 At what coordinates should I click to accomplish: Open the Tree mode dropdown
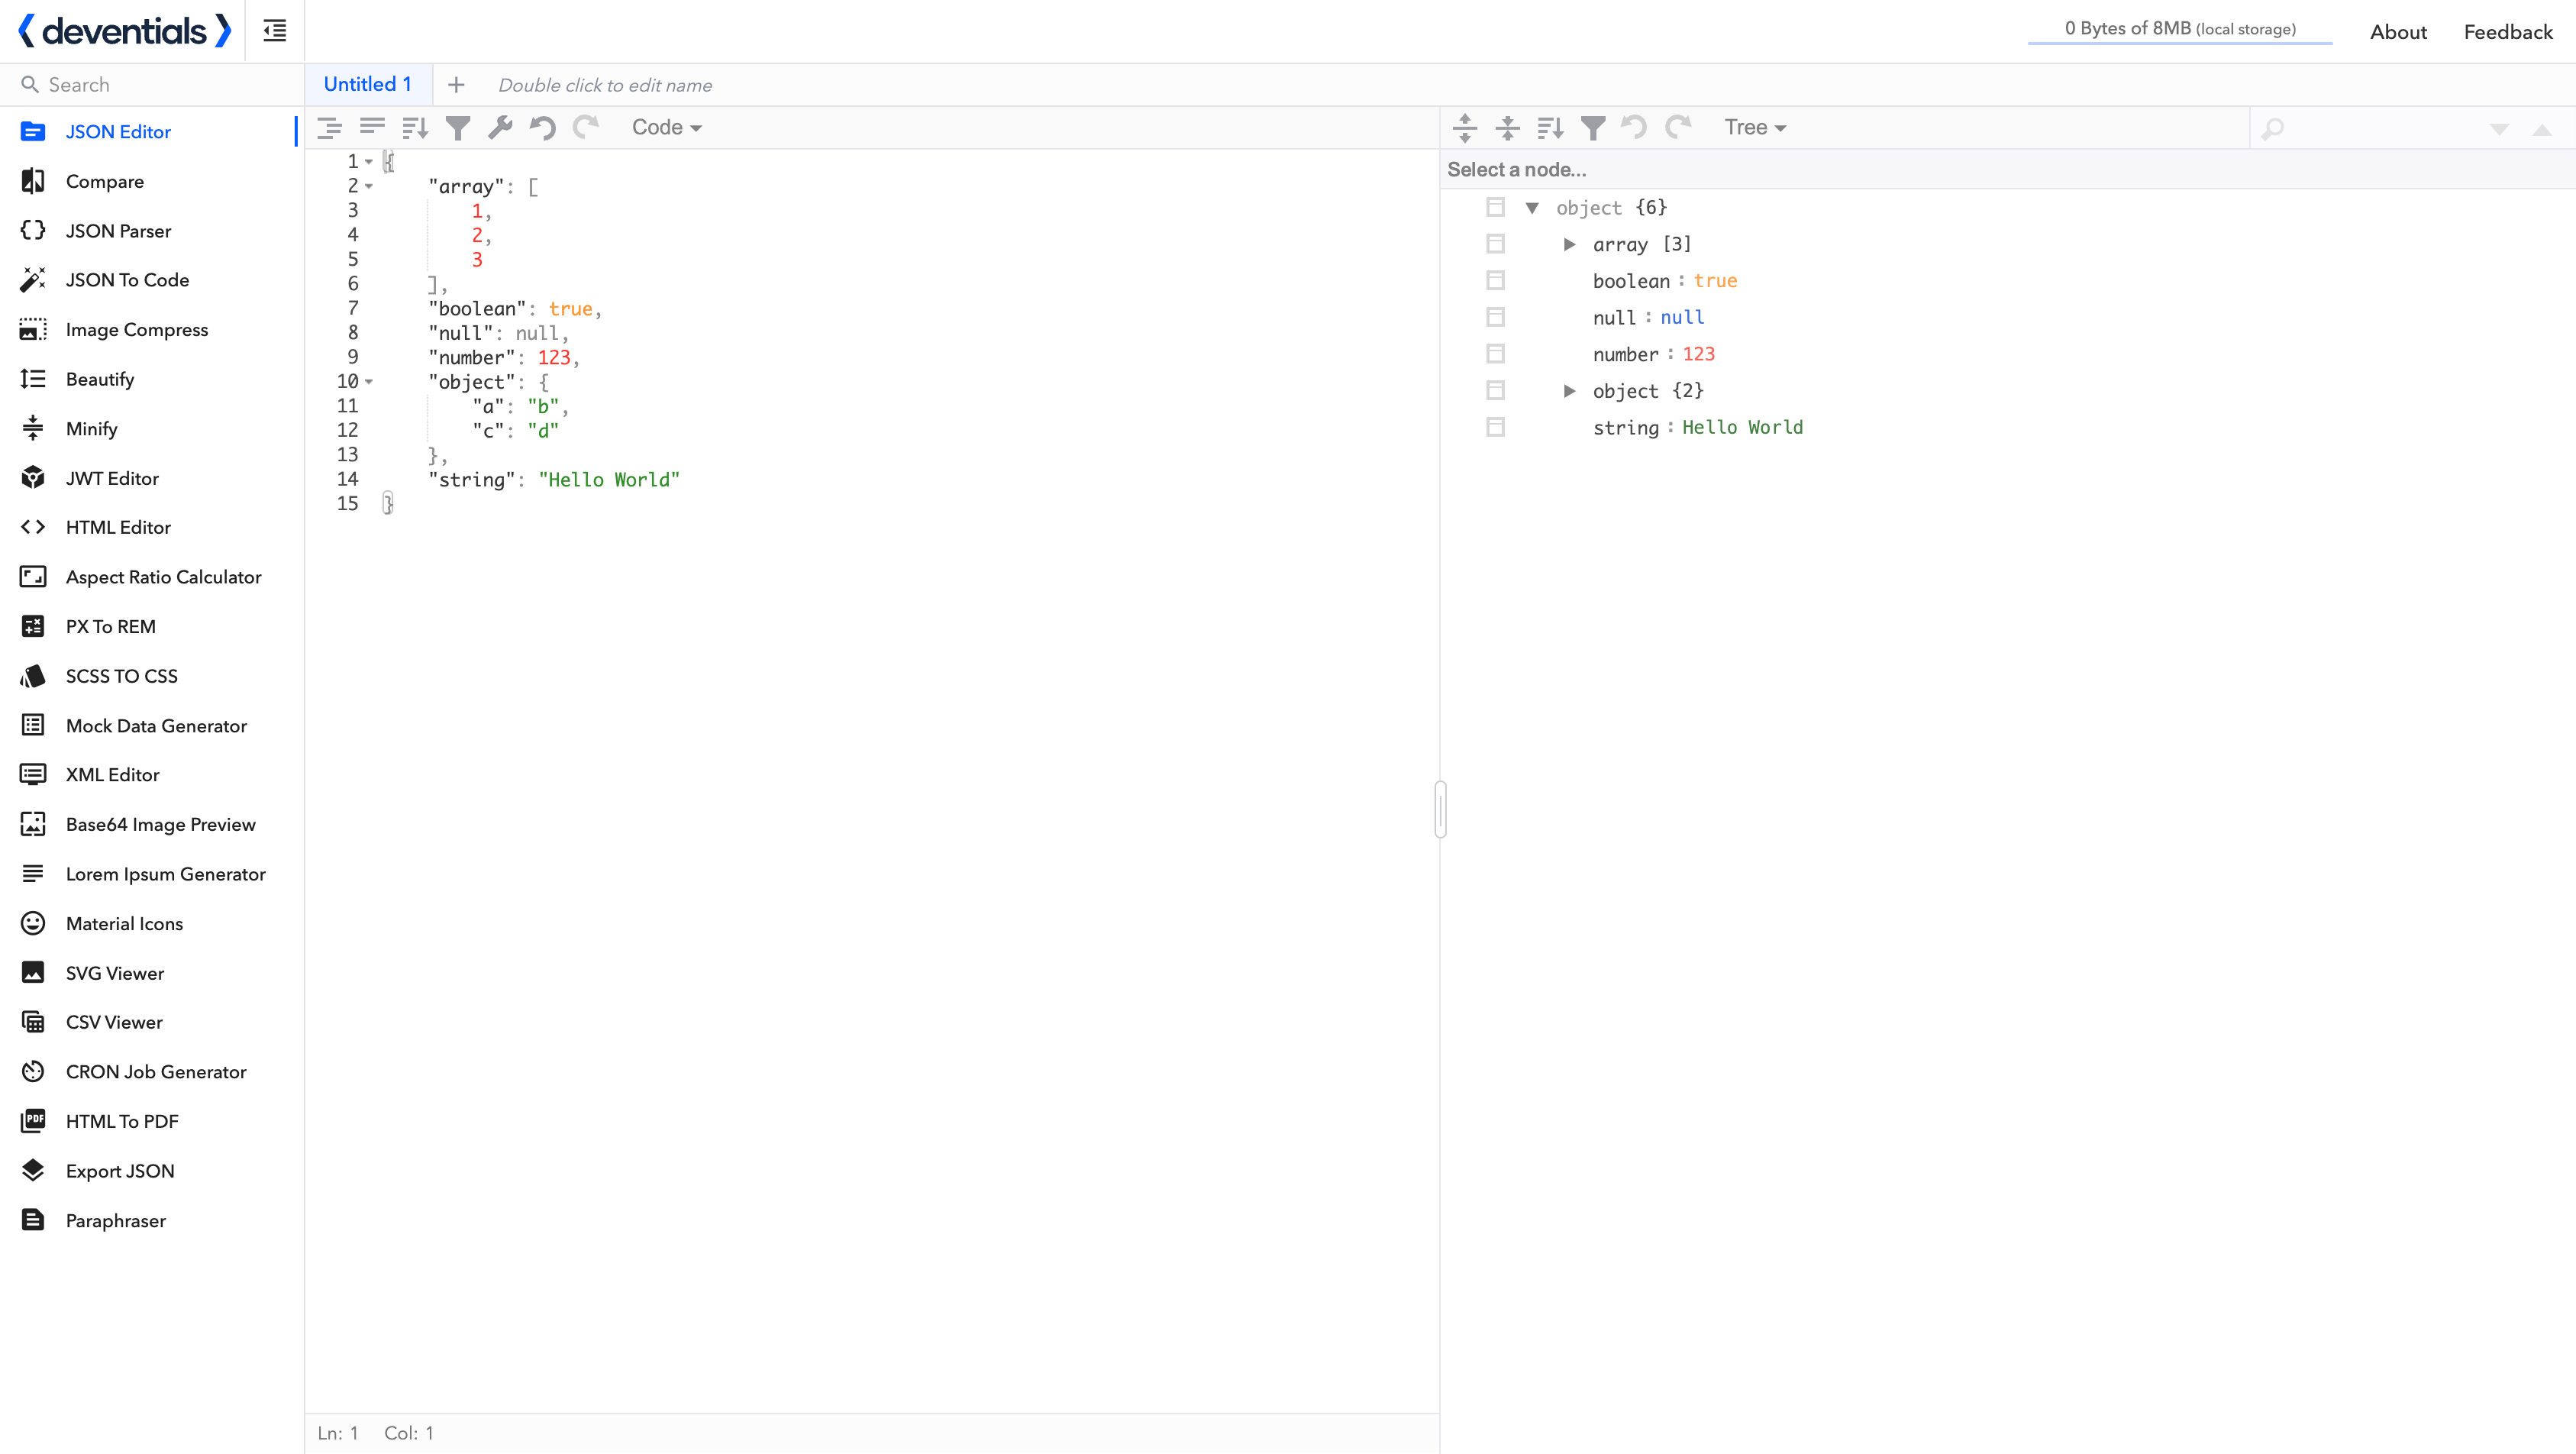pos(1755,127)
